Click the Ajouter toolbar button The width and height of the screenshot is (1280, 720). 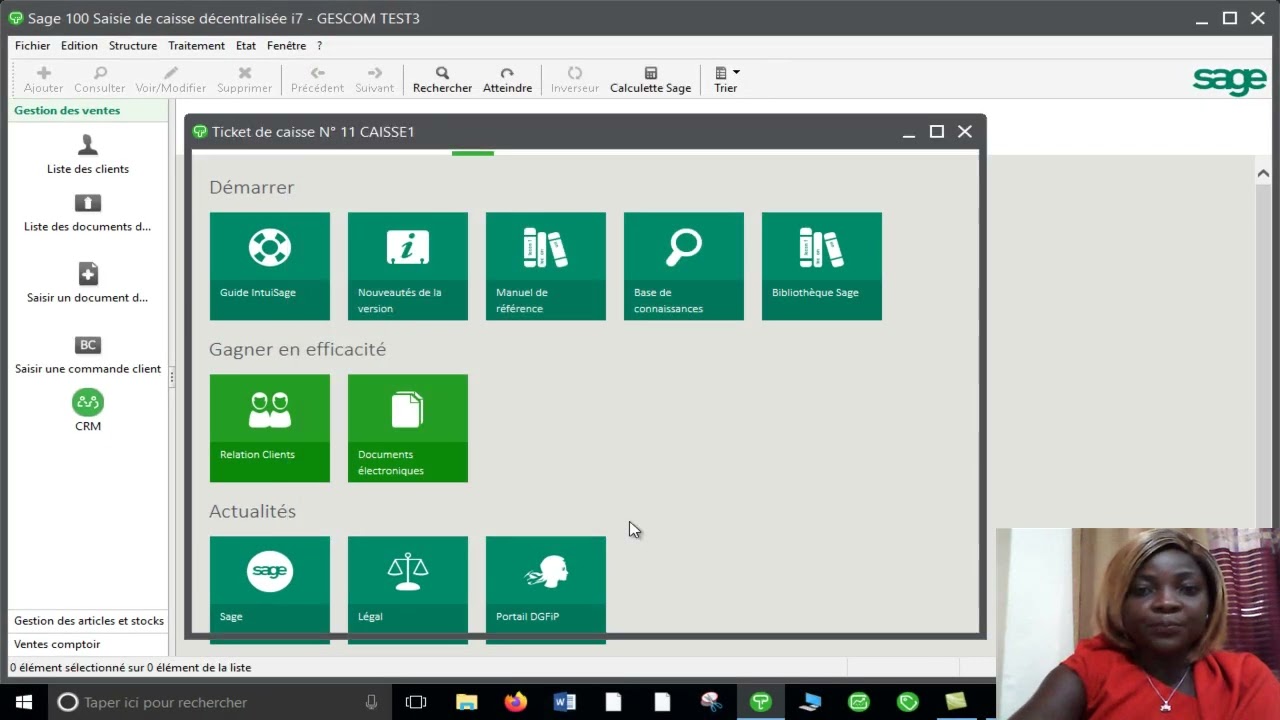coord(44,80)
